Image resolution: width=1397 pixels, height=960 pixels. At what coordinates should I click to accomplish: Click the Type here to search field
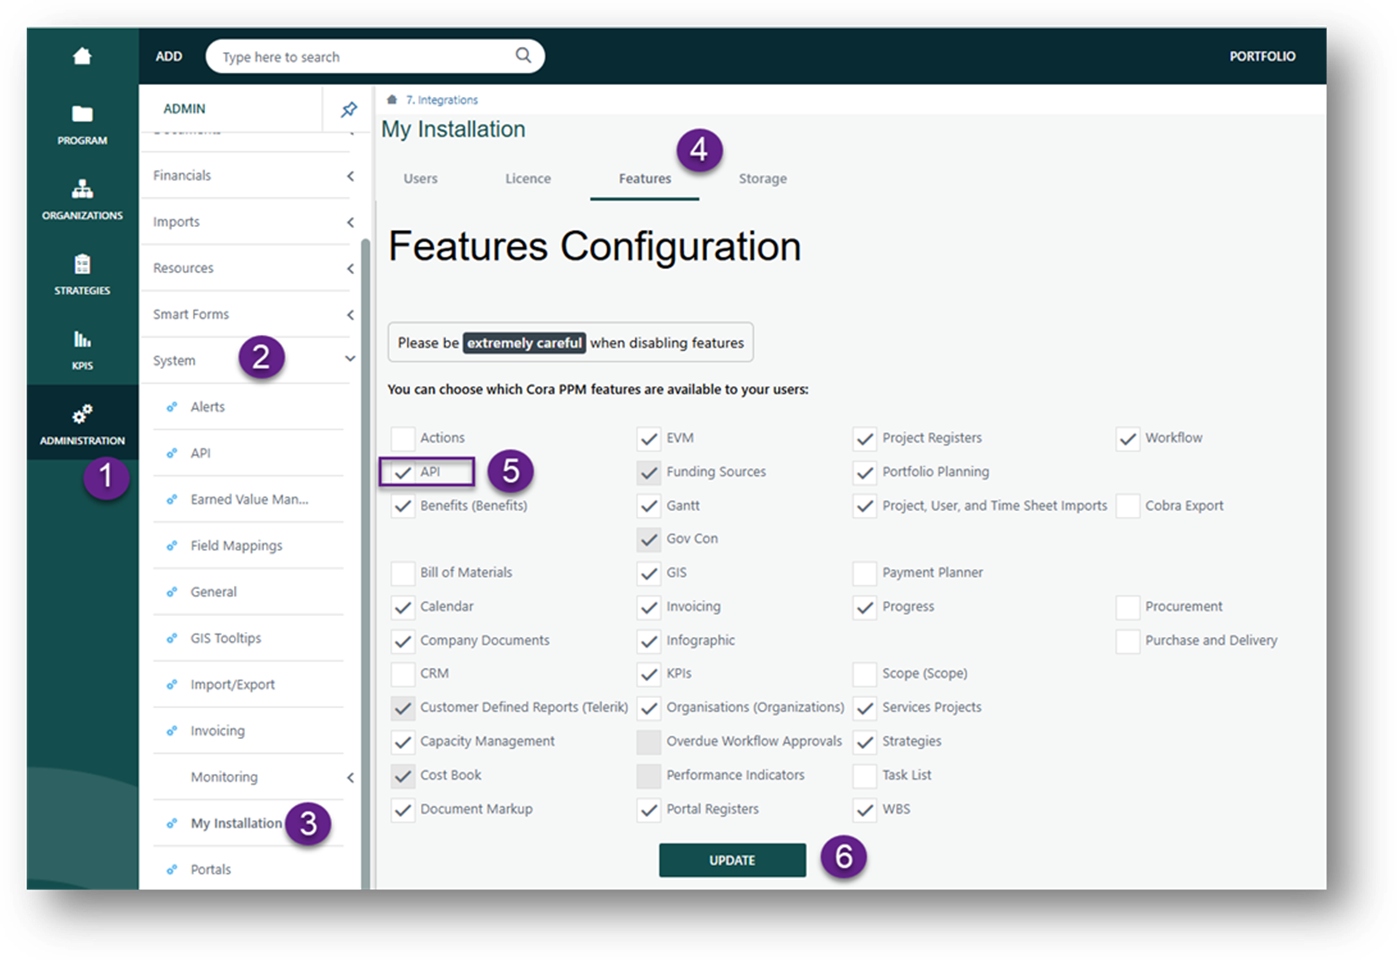click(x=375, y=56)
